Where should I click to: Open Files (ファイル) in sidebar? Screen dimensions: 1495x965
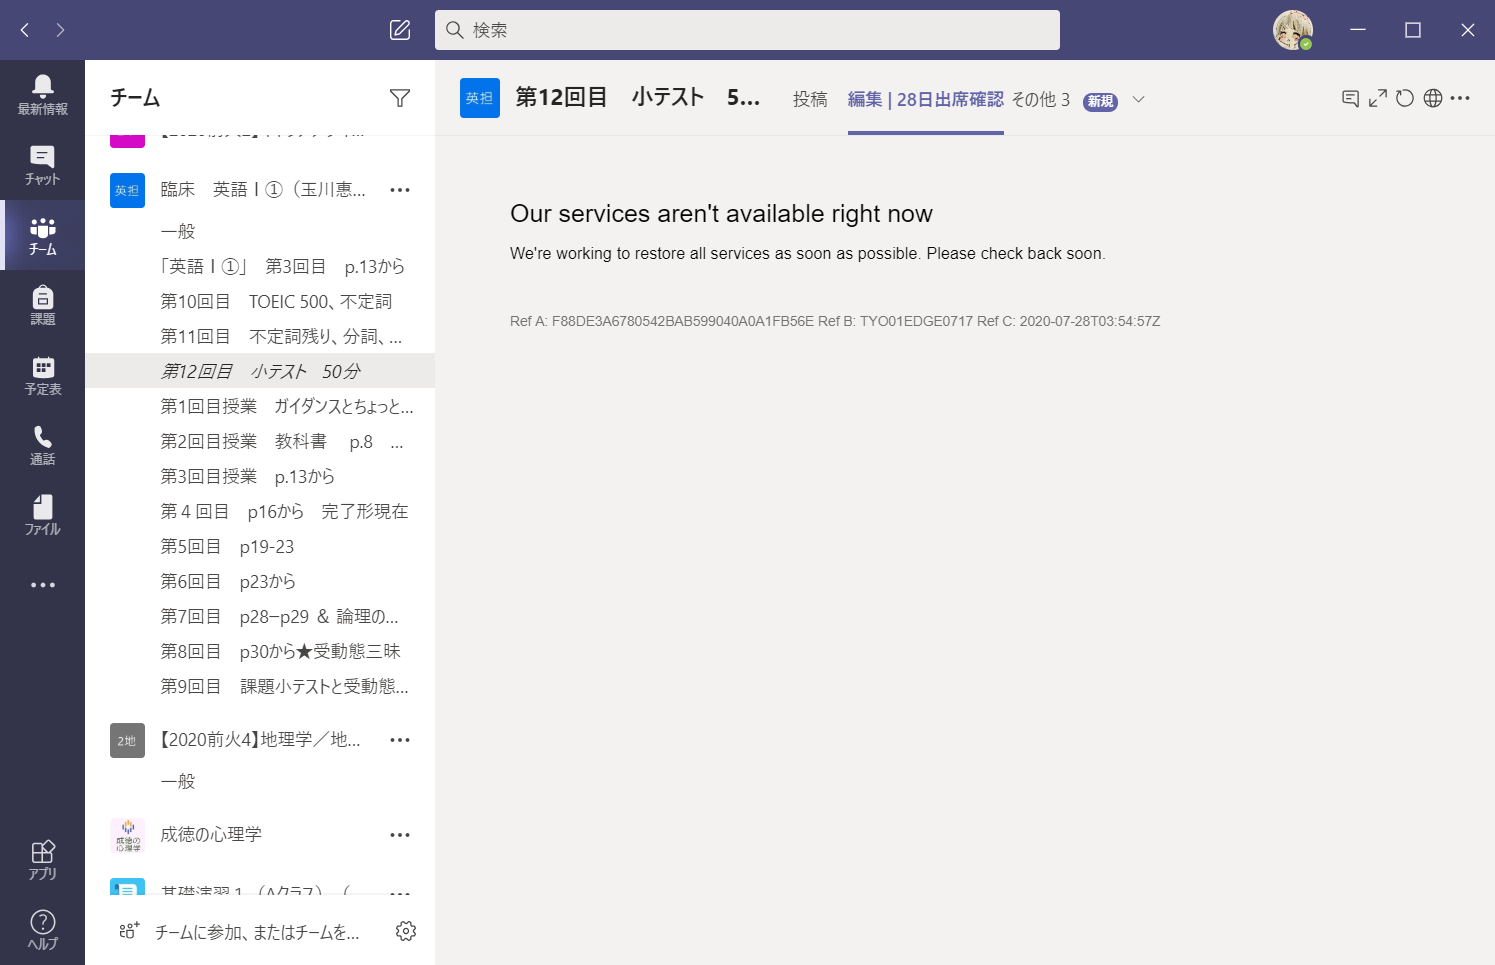tap(42, 515)
